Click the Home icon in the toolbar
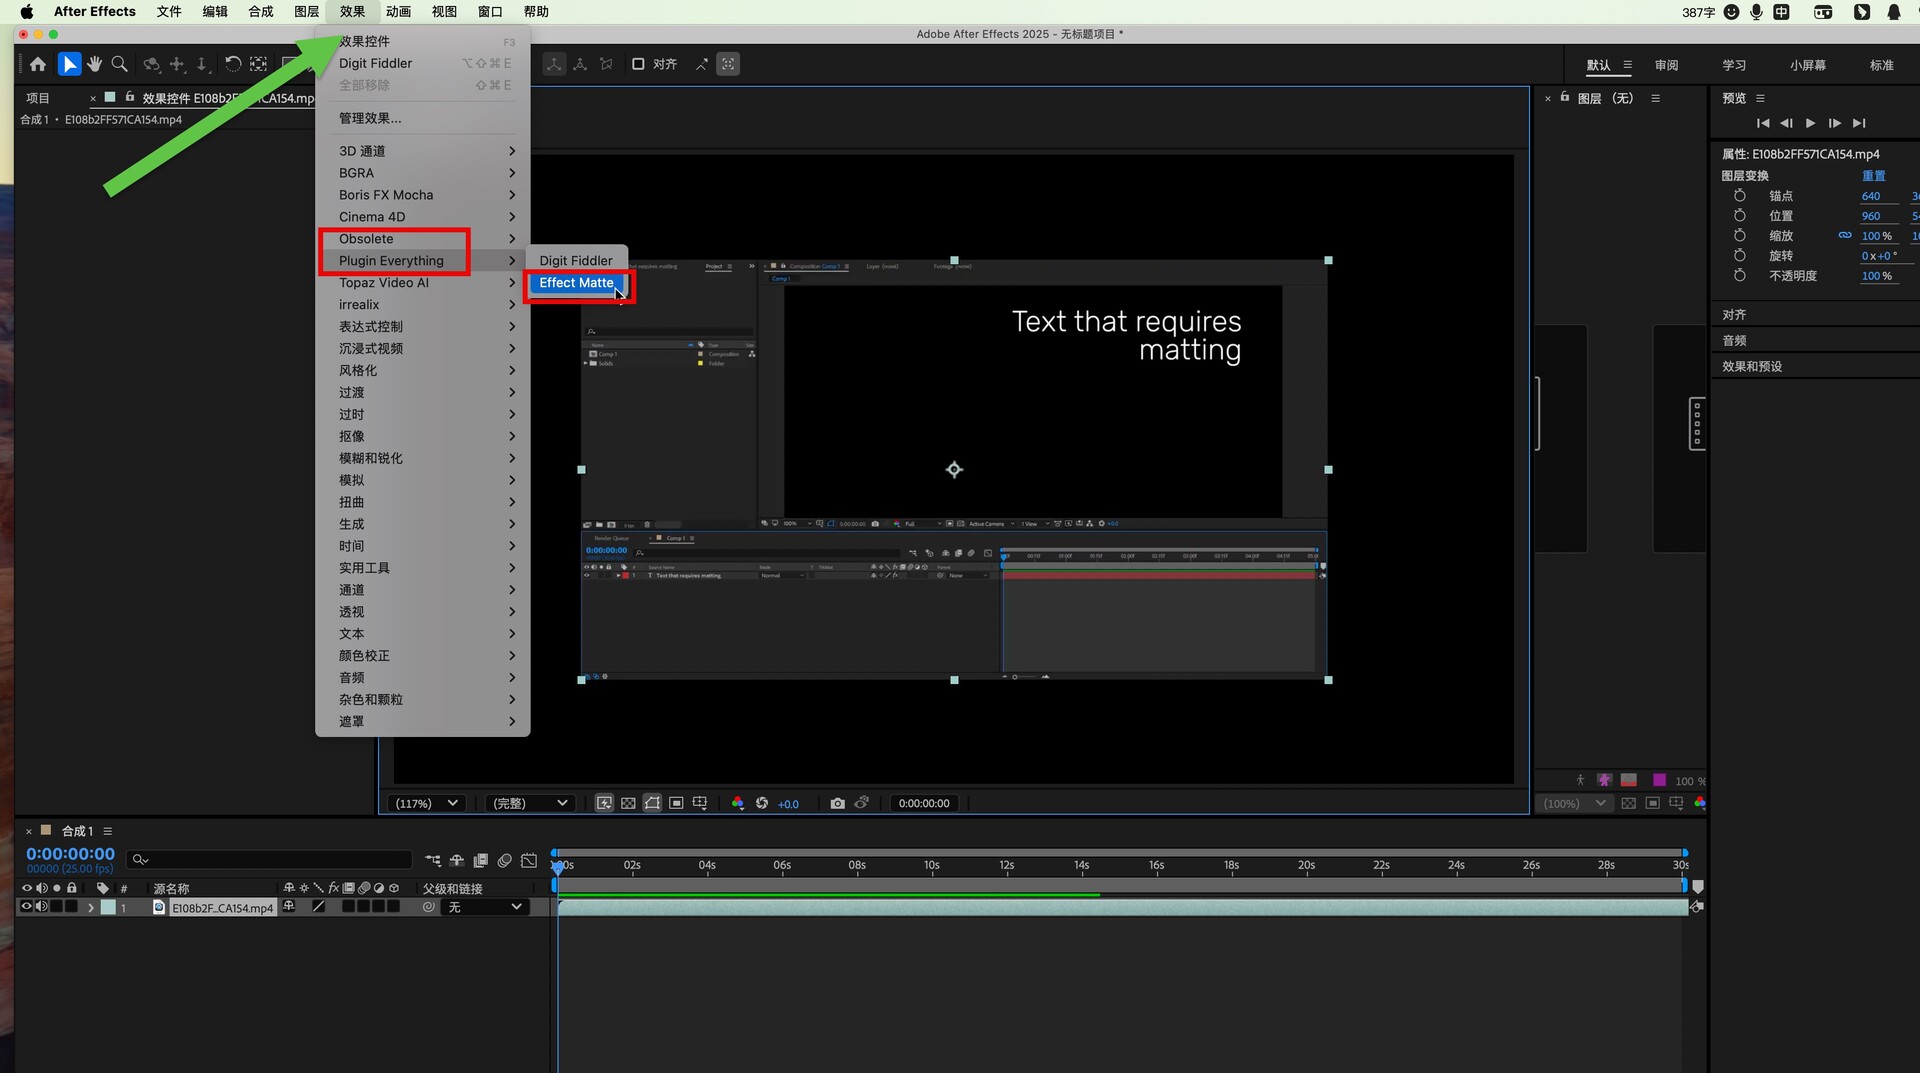 pos(38,64)
